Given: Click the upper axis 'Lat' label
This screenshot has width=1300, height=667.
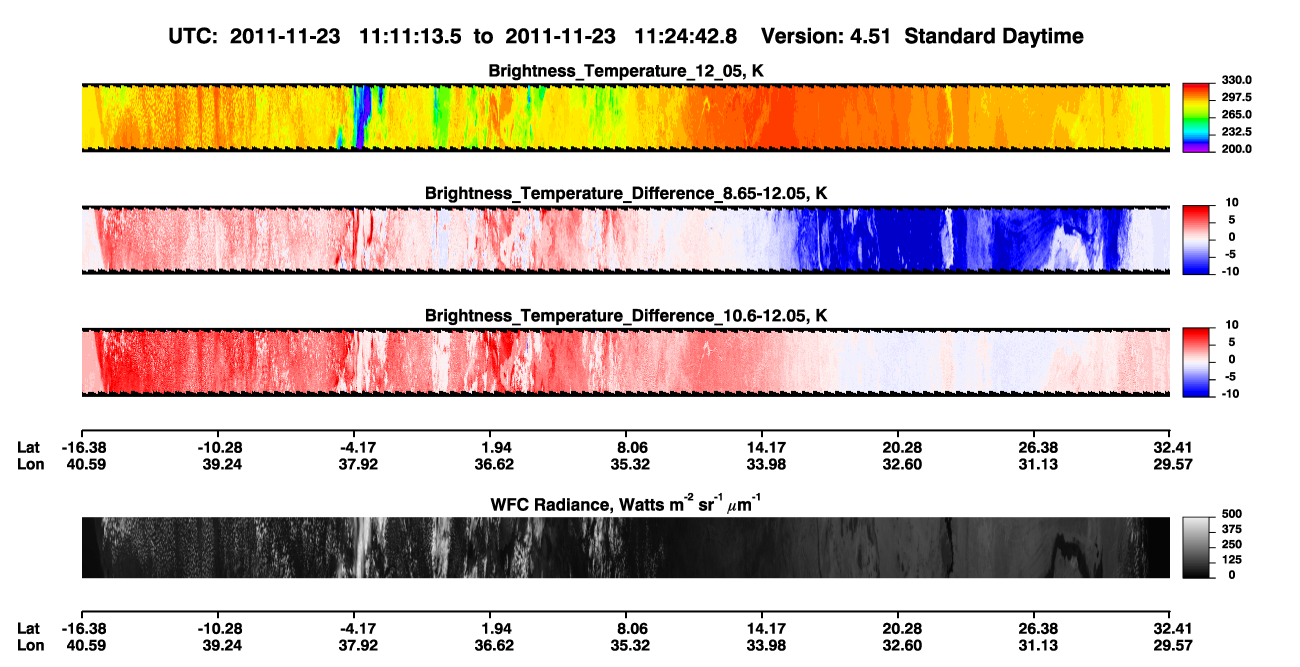Looking at the screenshot, I should point(30,447).
